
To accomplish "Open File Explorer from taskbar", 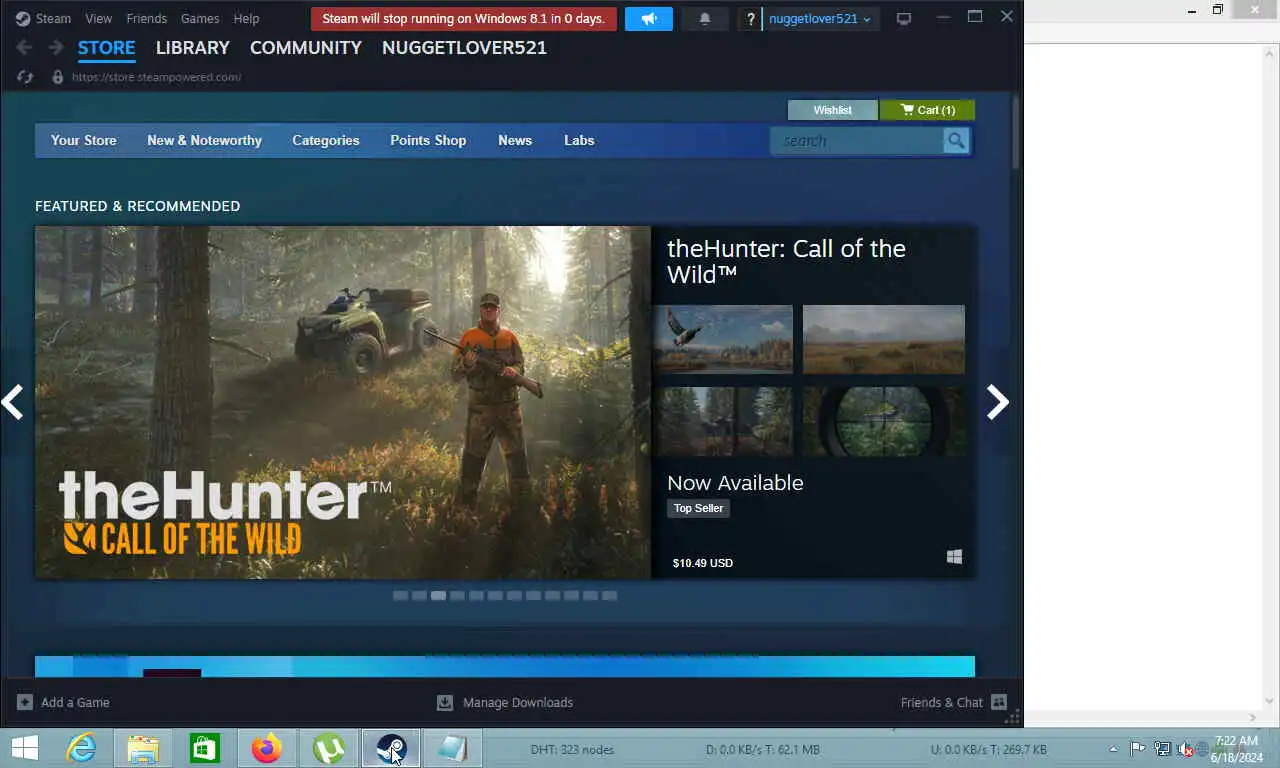I will tap(143, 748).
